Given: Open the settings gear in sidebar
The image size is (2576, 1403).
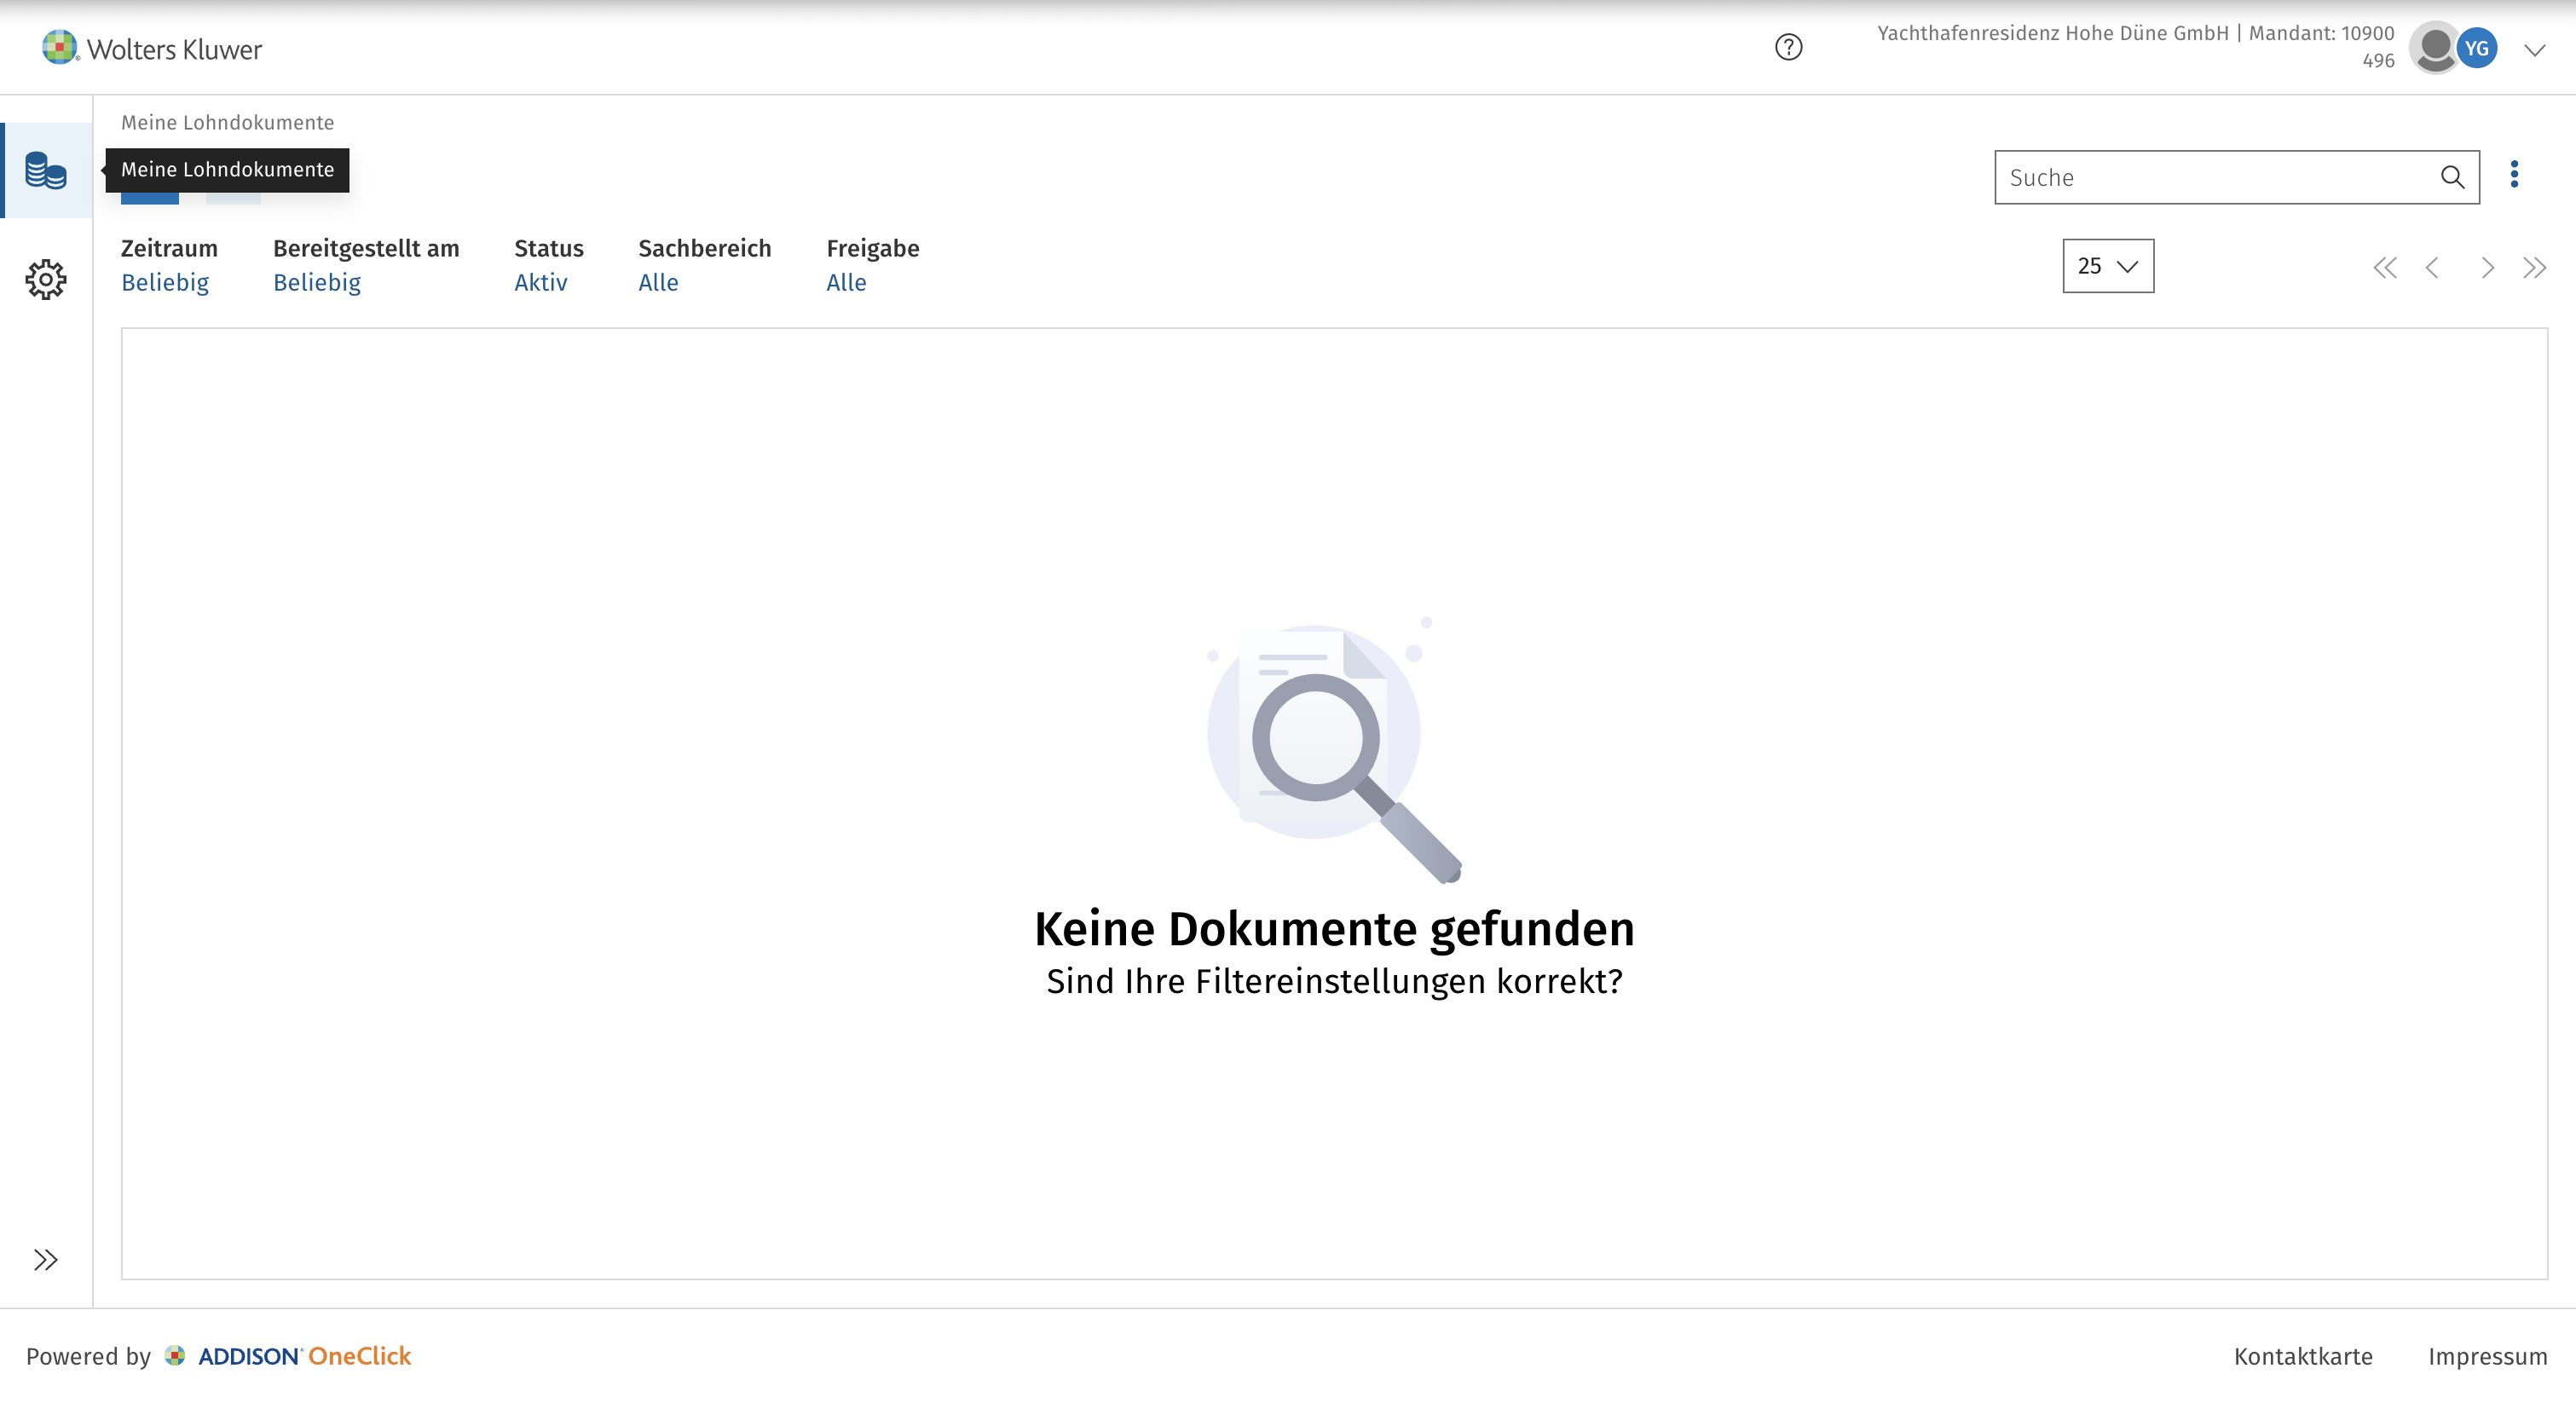Looking at the screenshot, I should click(46, 279).
